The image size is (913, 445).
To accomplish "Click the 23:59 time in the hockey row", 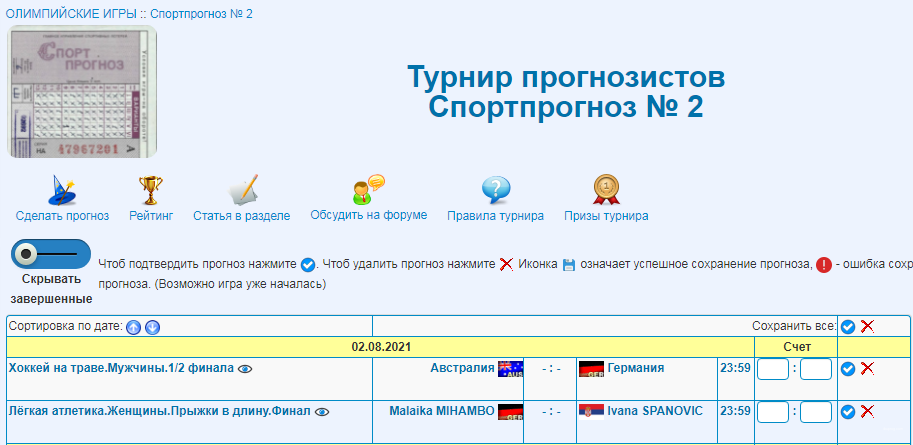I will 735,368.
